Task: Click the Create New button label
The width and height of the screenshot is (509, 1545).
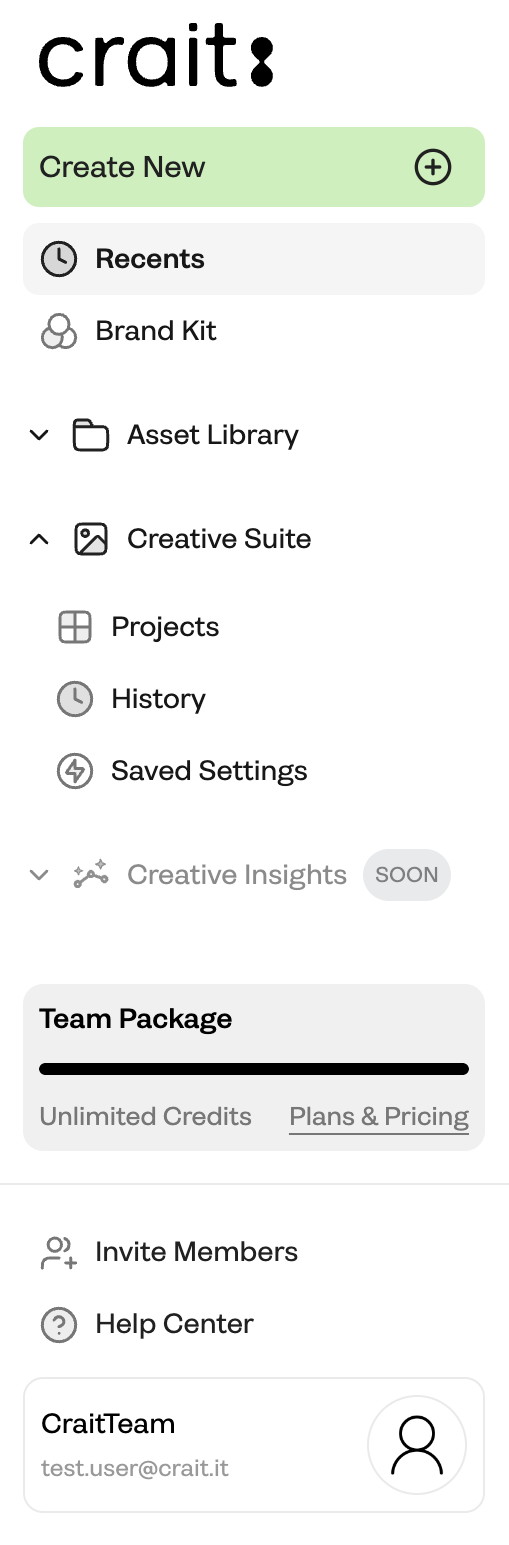Action: point(122,167)
